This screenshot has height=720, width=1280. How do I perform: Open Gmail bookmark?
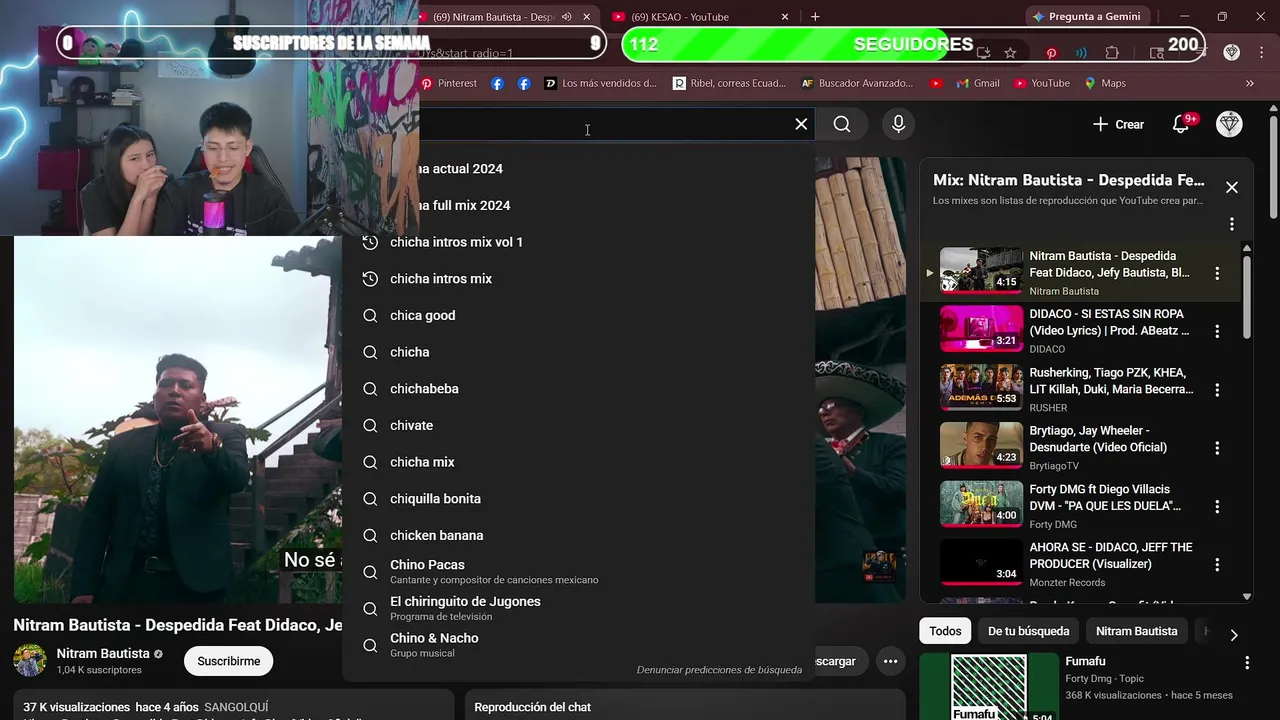tap(978, 83)
